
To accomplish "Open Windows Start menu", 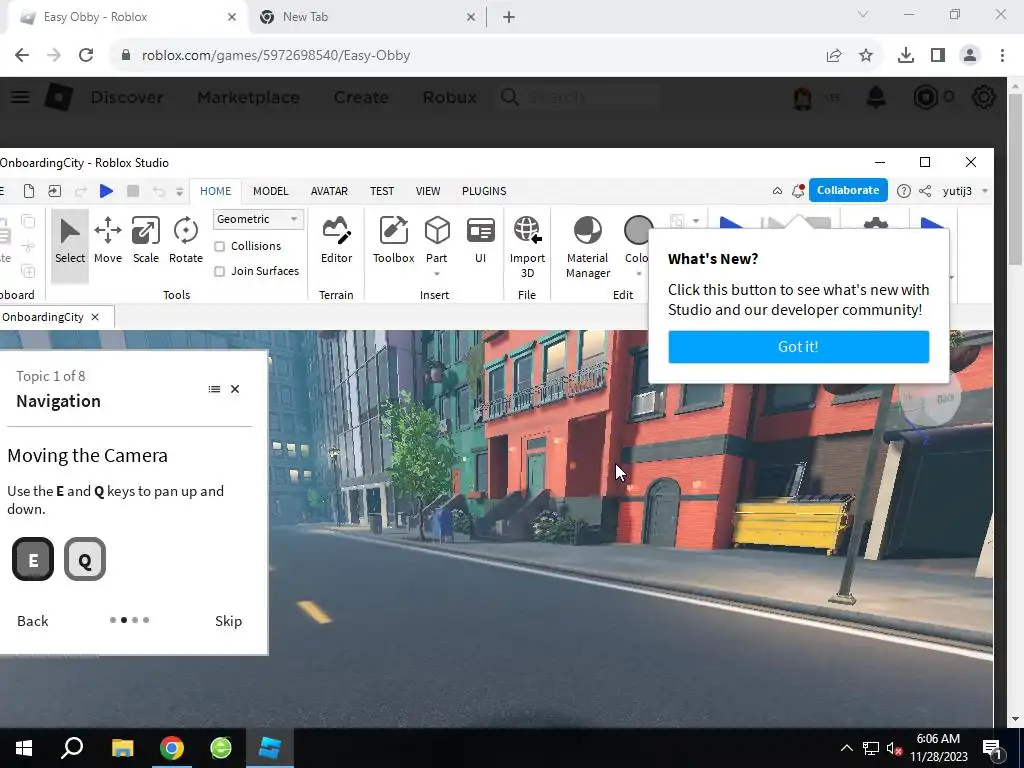I will (x=24, y=748).
